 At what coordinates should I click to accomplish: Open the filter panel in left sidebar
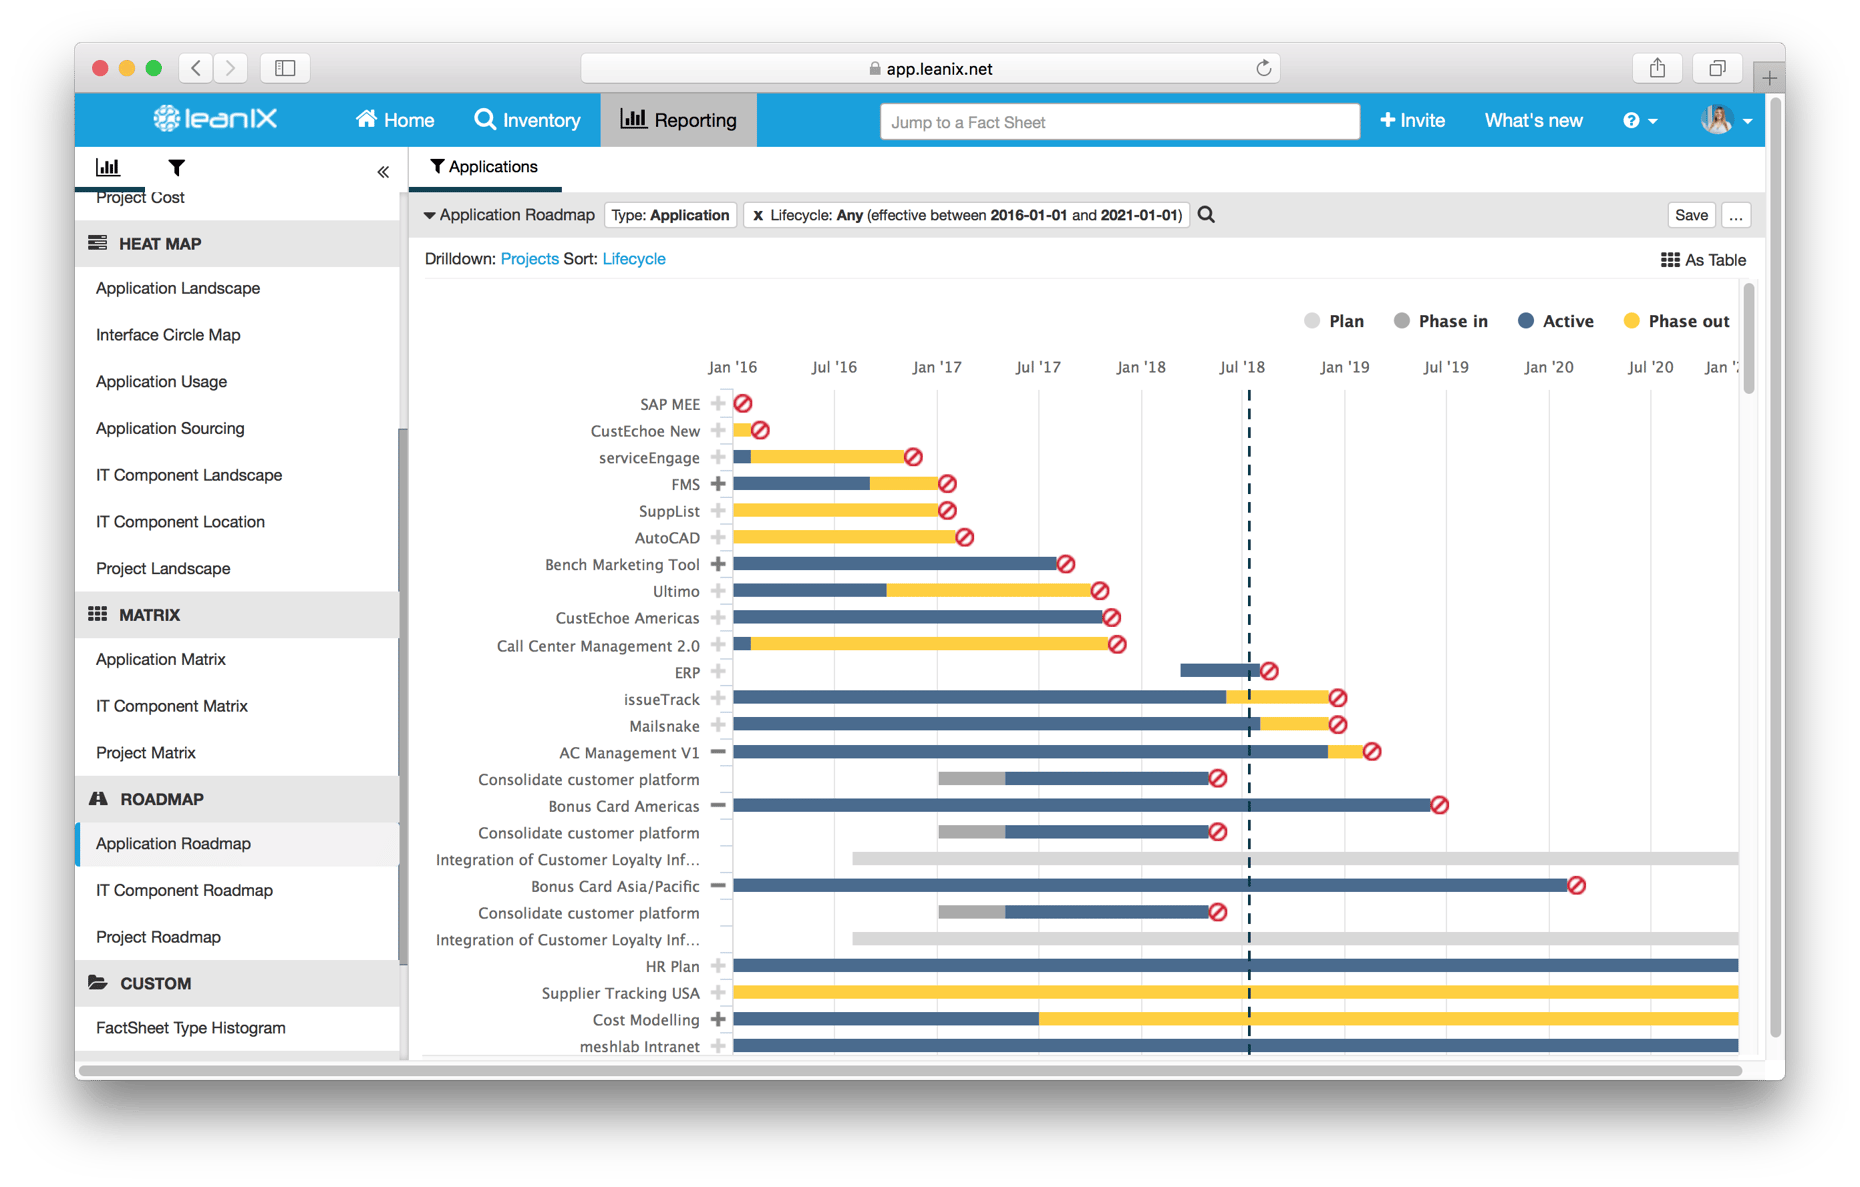[x=176, y=168]
